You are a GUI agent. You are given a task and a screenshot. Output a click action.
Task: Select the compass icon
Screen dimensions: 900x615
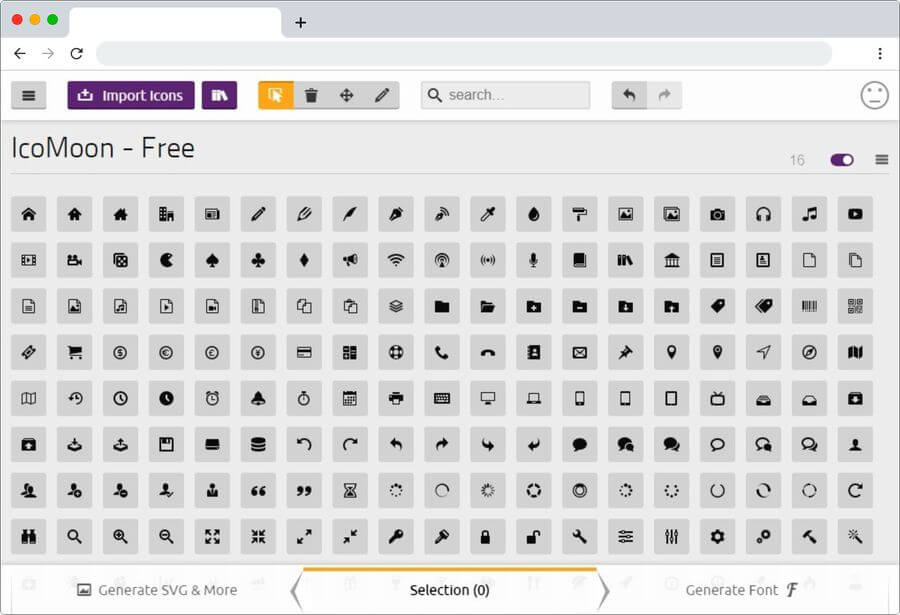pos(809,352)
